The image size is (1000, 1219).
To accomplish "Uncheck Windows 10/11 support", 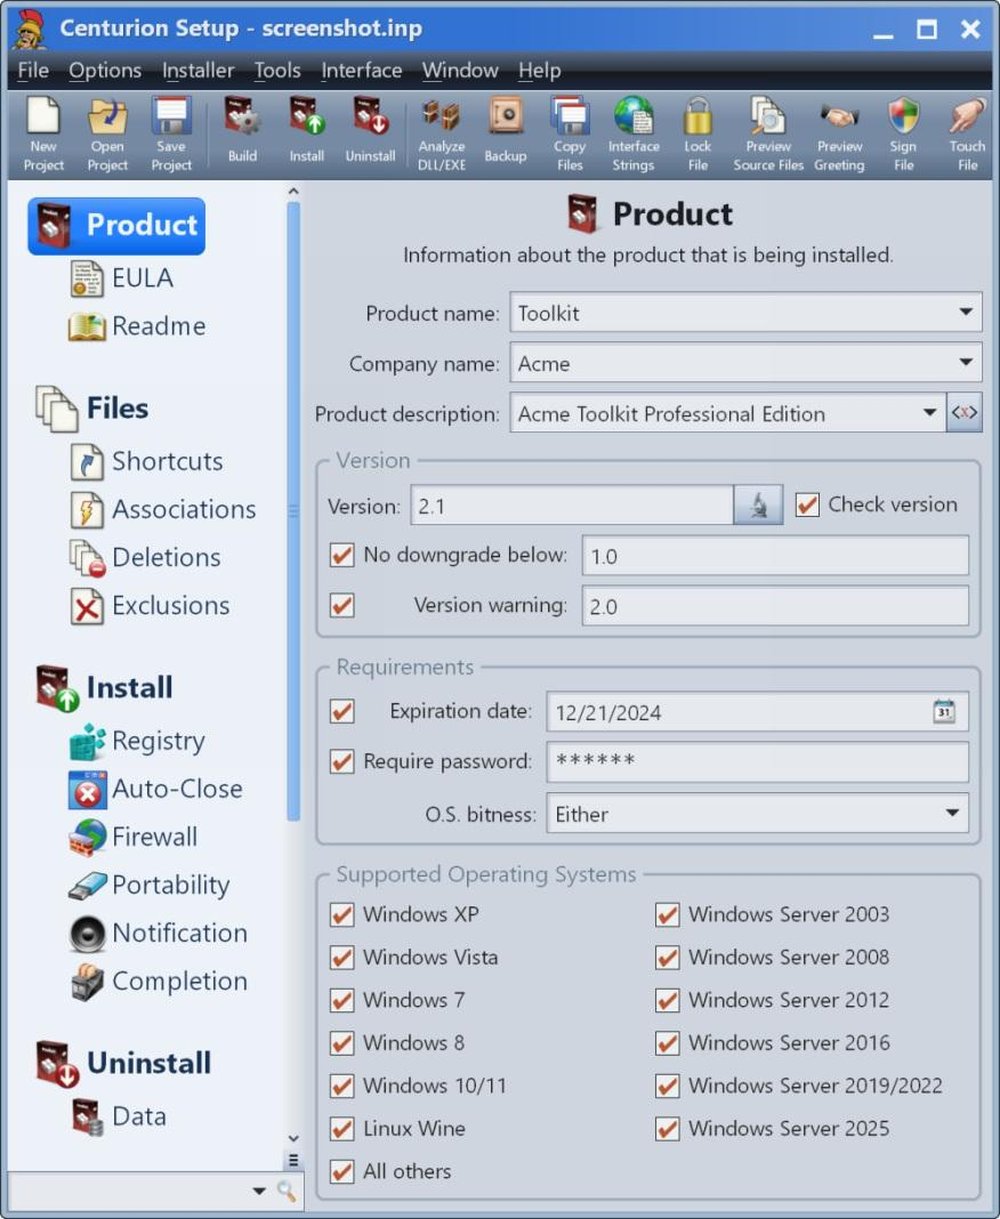I will [342, 1085].
